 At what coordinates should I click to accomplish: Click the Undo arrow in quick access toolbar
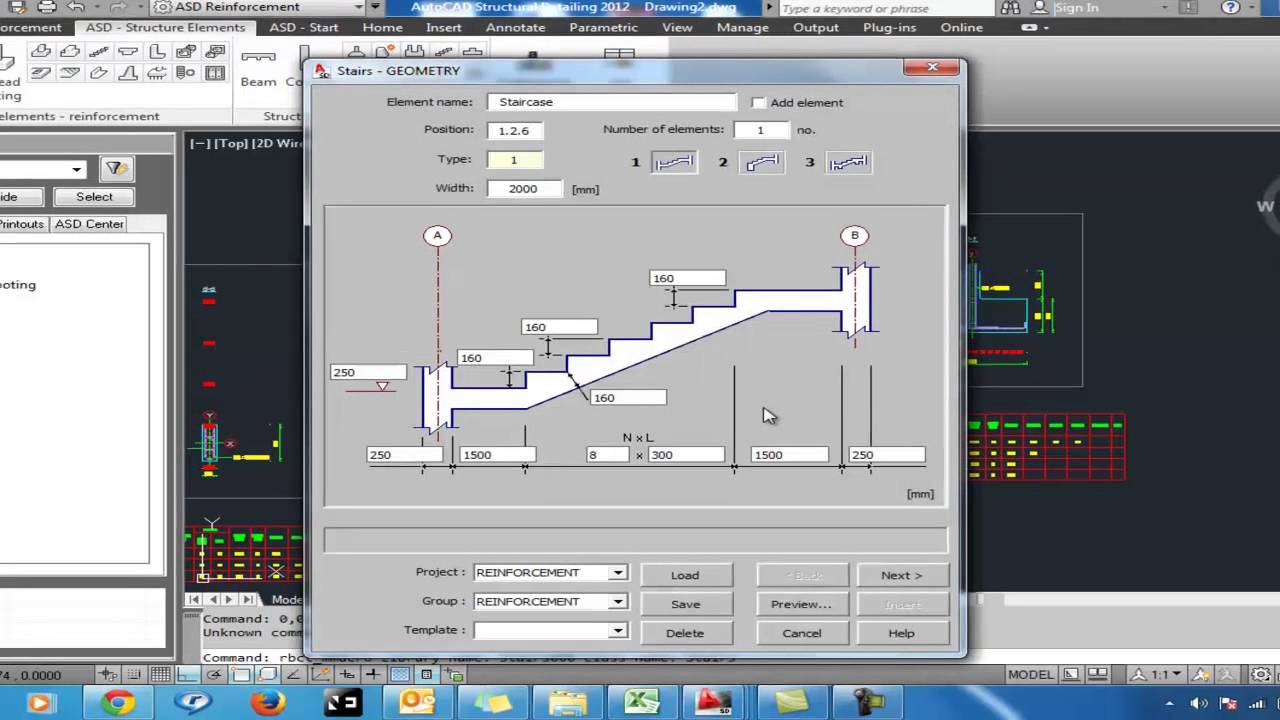coord(76,7)
